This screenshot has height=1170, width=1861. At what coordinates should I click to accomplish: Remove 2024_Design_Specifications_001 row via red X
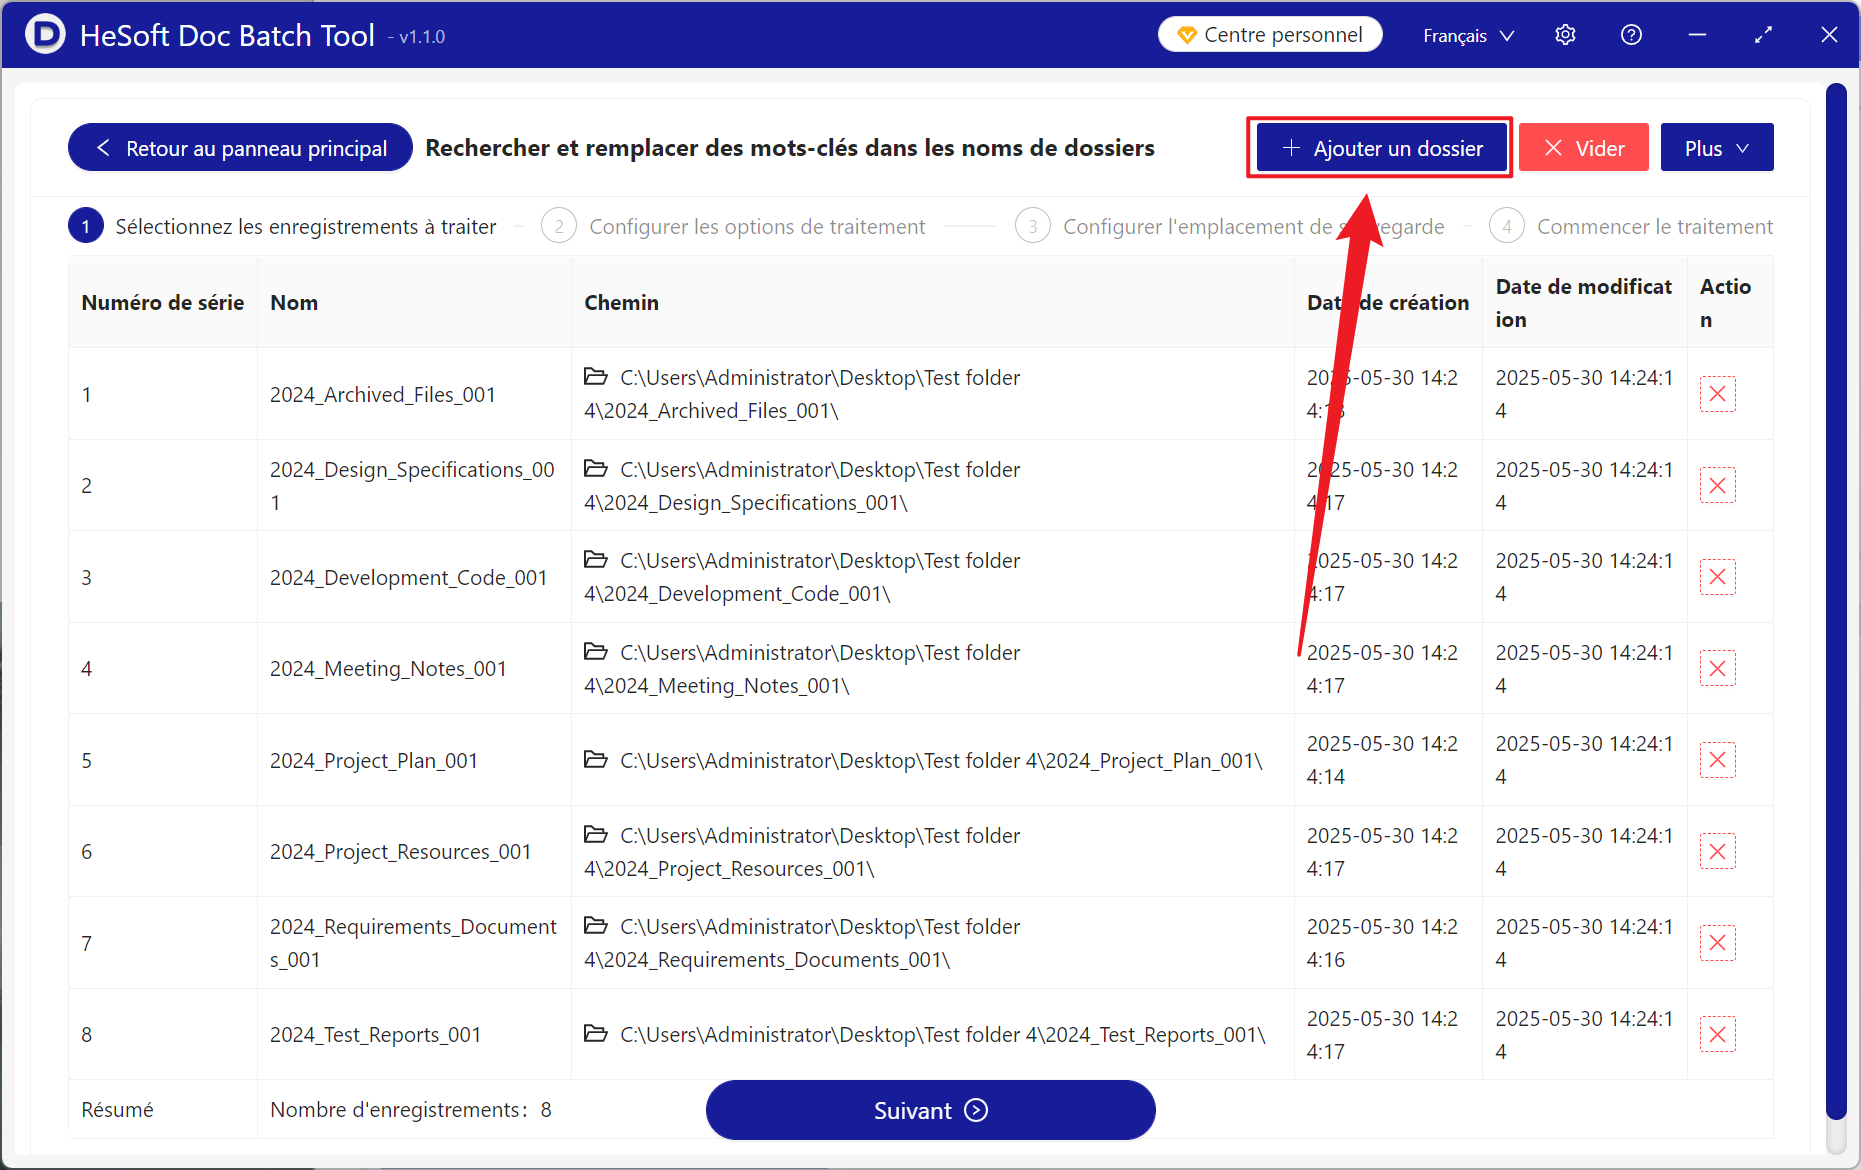point(1717,486)
